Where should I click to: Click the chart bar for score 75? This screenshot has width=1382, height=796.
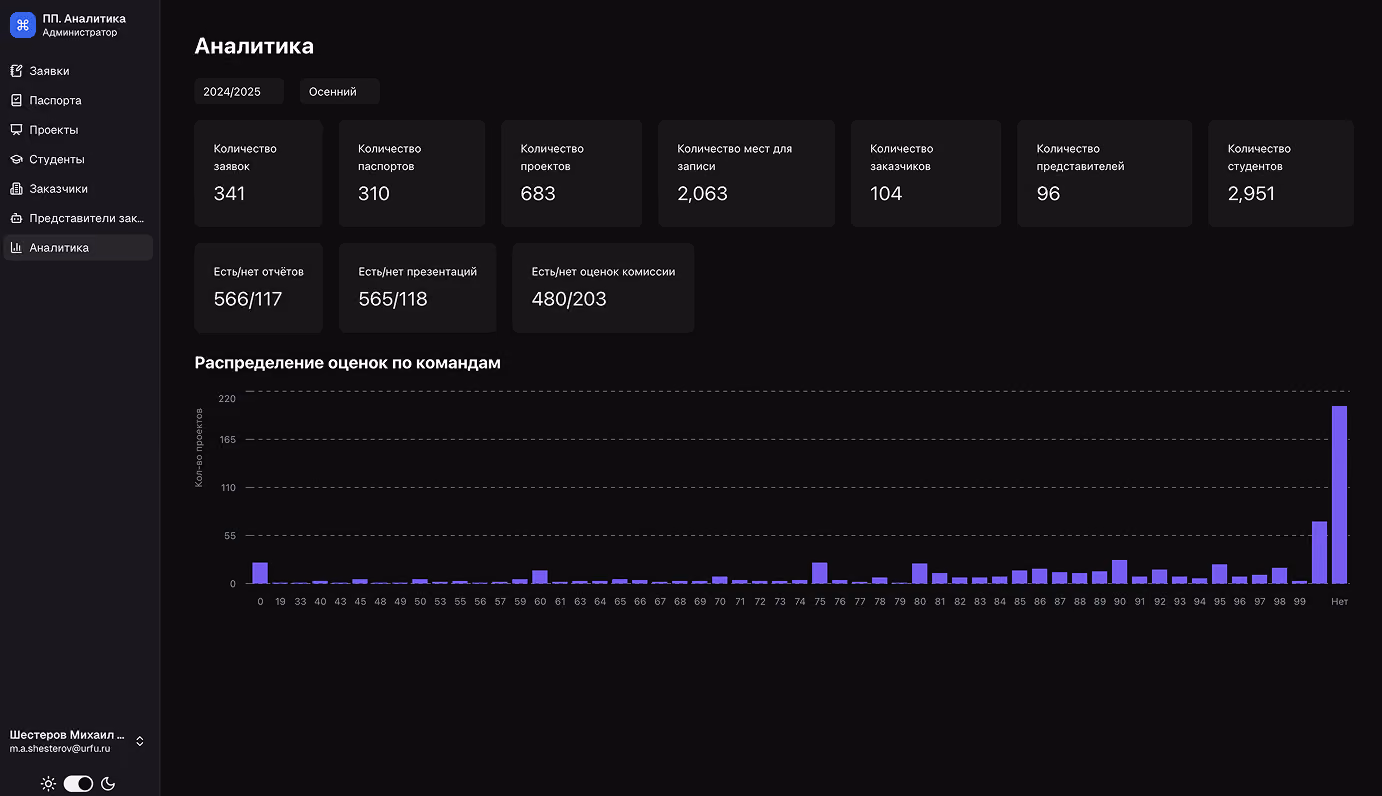pyautogui.click(x=820, y=573)
